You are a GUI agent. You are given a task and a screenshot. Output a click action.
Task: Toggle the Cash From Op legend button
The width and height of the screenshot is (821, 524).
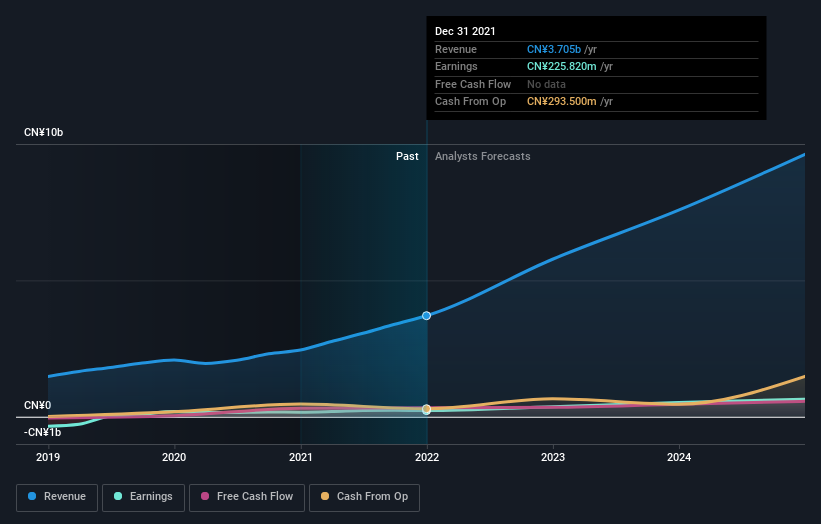(x=364, y=497)
